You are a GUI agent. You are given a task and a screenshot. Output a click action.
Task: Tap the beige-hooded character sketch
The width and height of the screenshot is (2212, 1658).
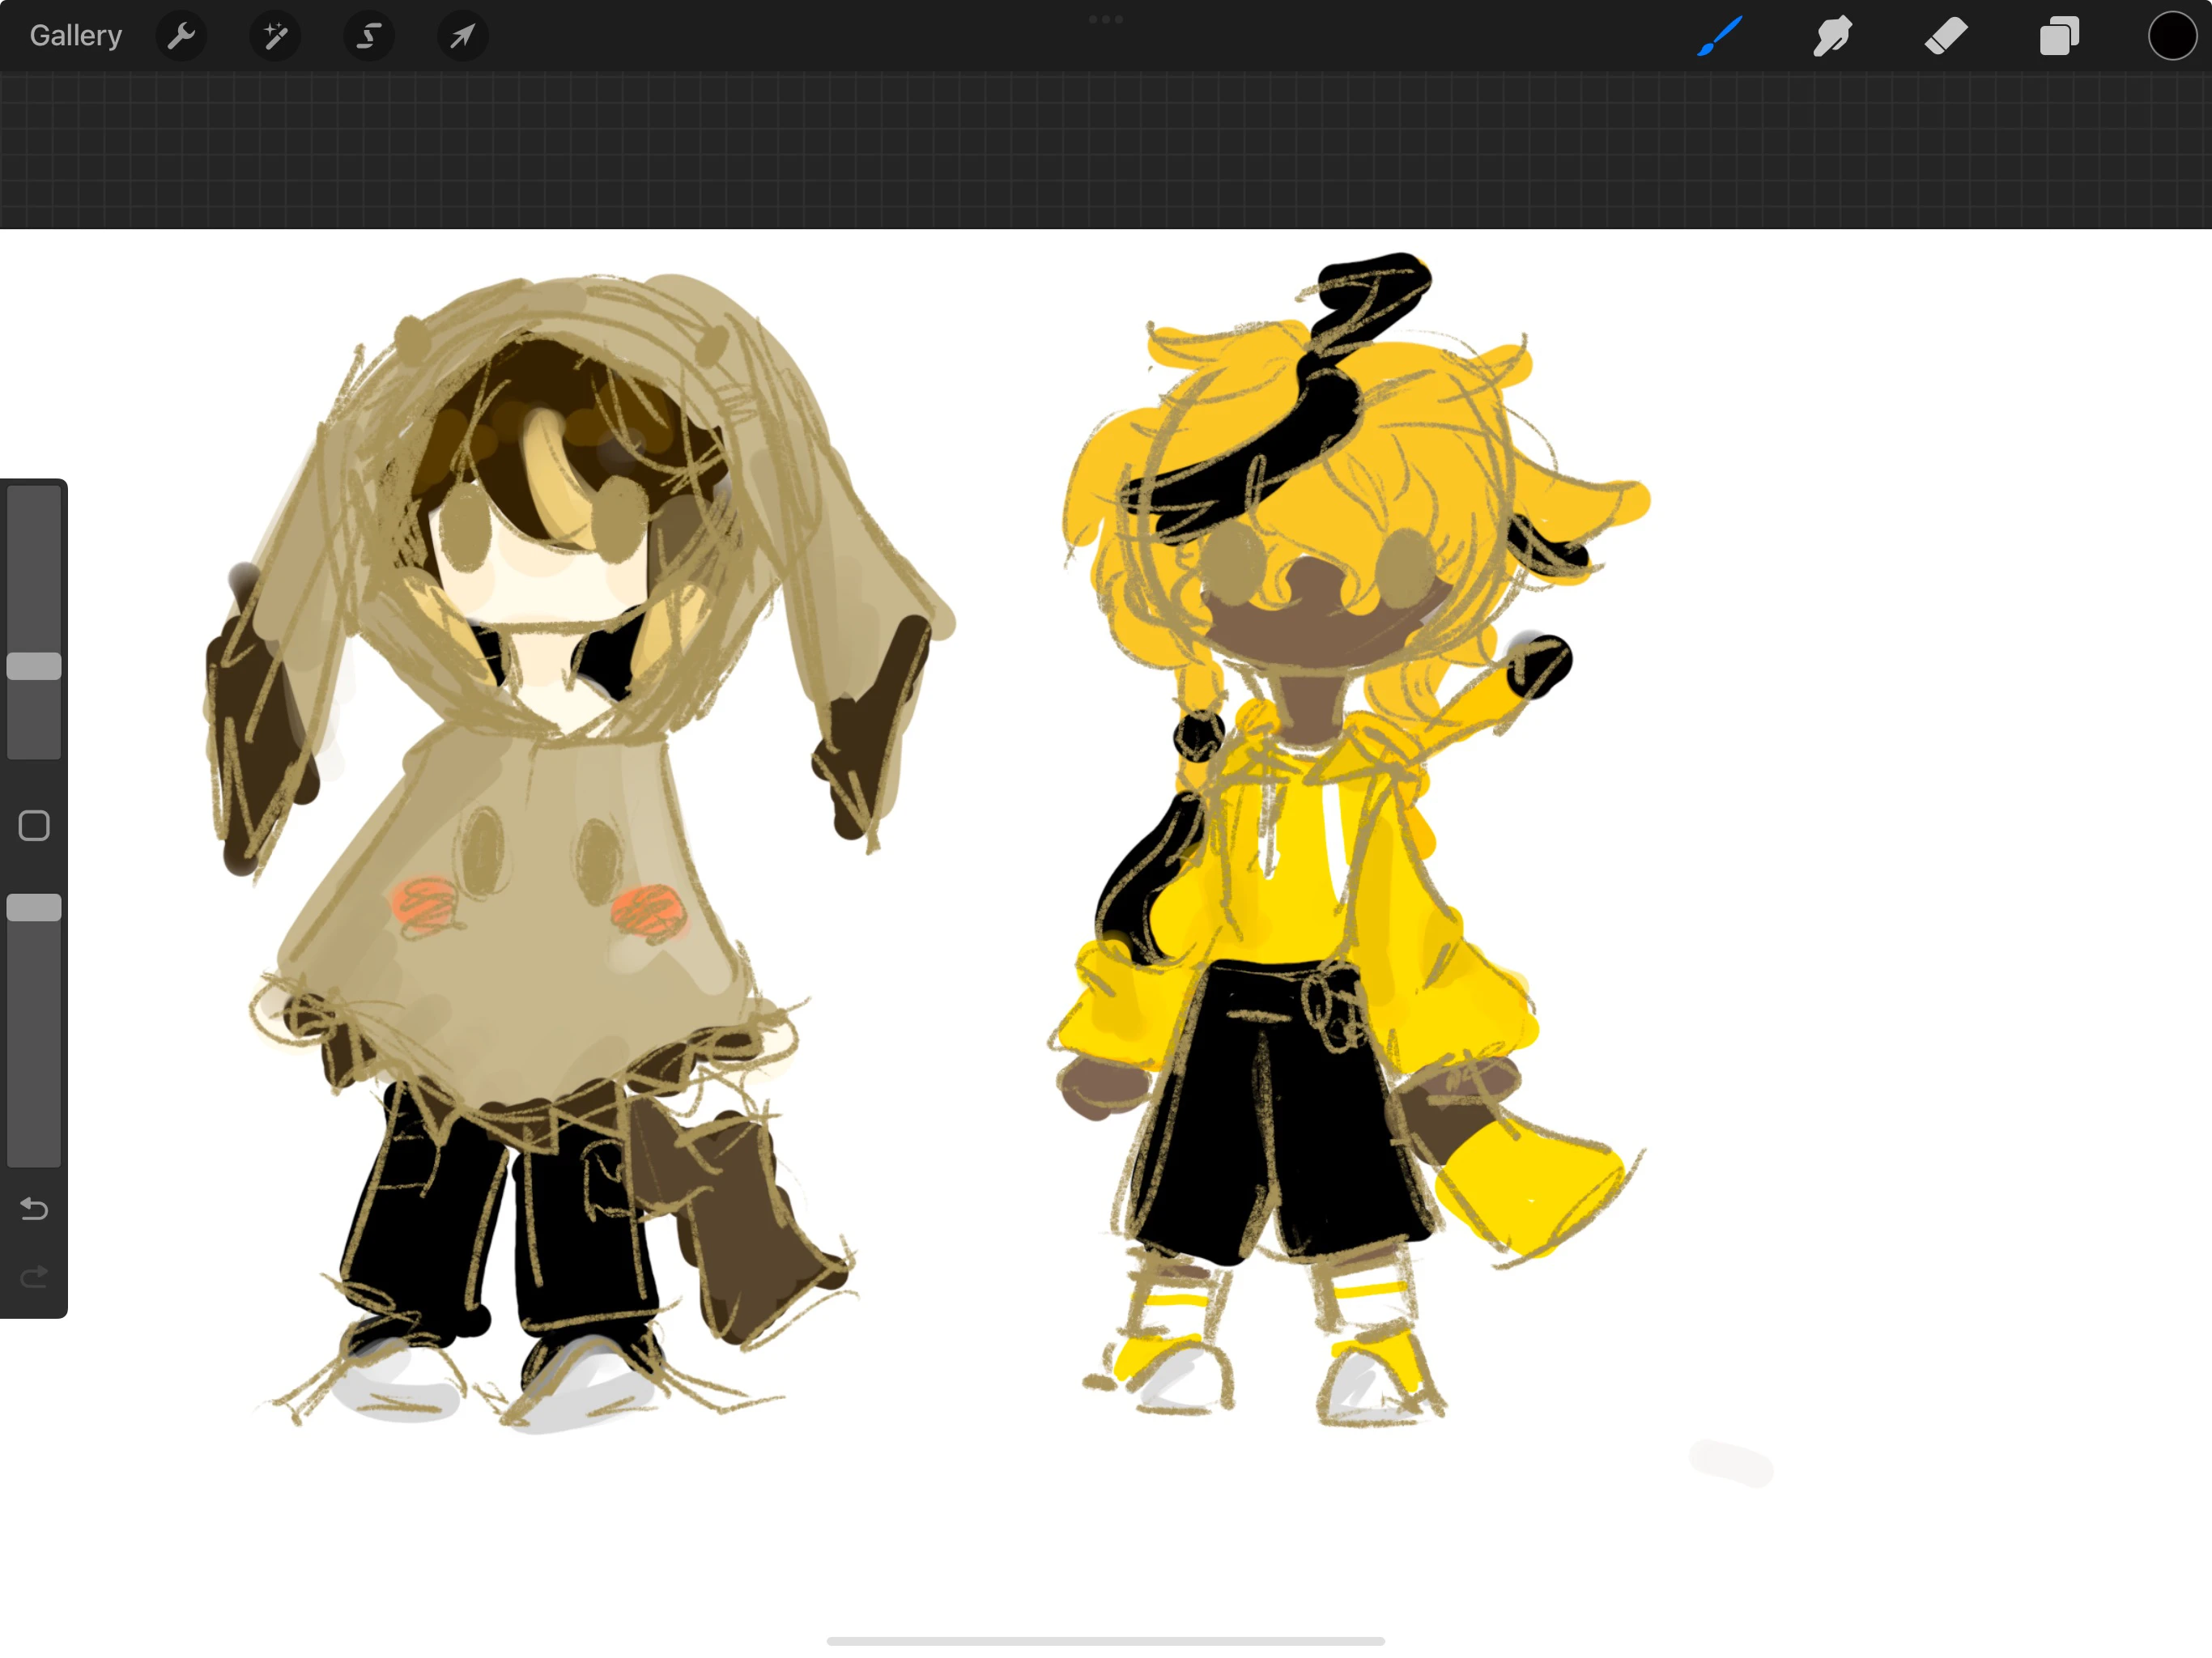(550, 850)
